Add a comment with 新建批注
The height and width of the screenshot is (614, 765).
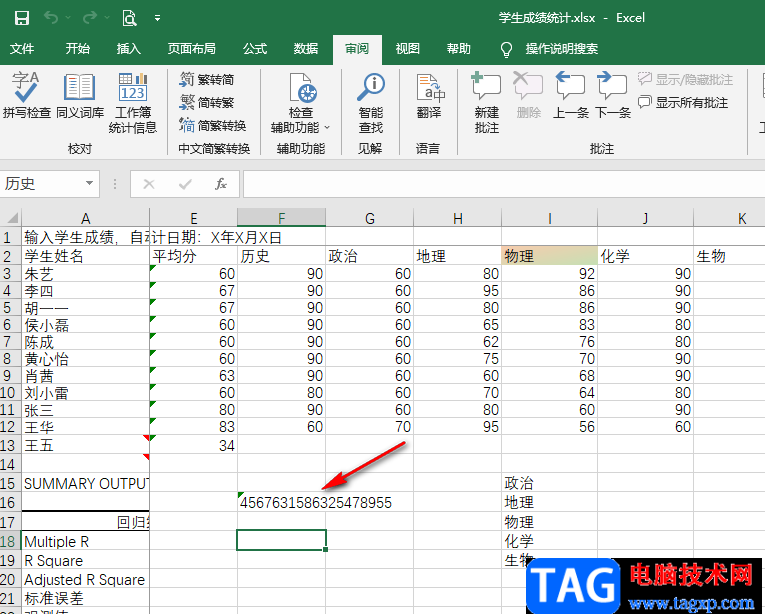click(486, 103)
